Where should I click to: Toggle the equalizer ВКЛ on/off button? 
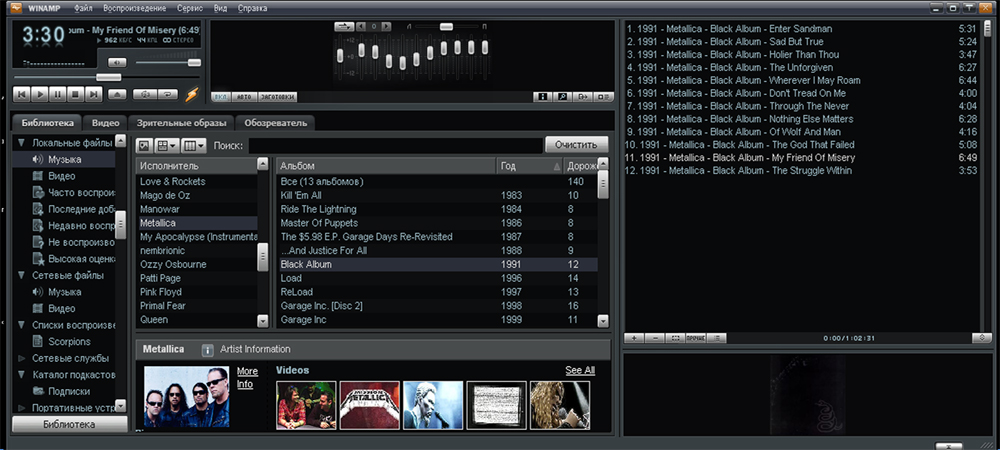tap(221, 97)
